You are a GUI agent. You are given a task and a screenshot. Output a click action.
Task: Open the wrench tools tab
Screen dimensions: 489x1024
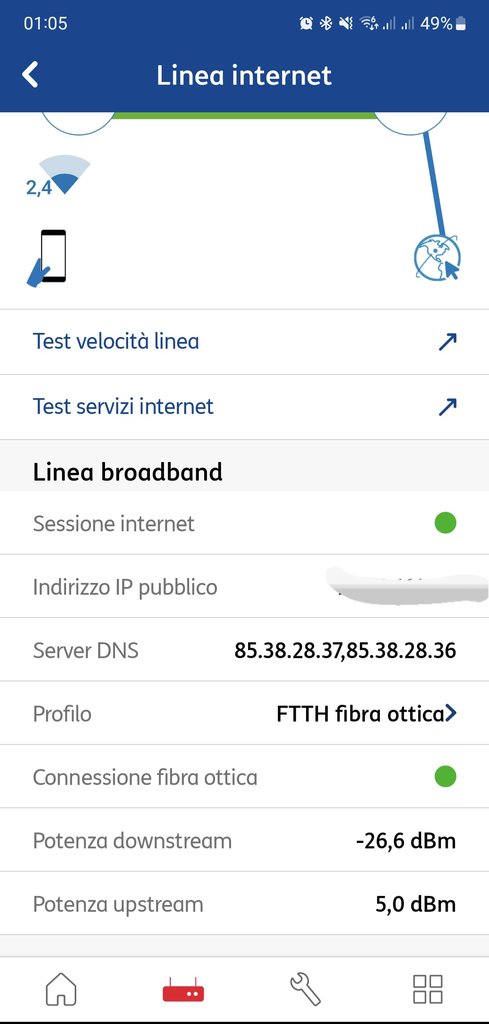(x=305, y=989)
